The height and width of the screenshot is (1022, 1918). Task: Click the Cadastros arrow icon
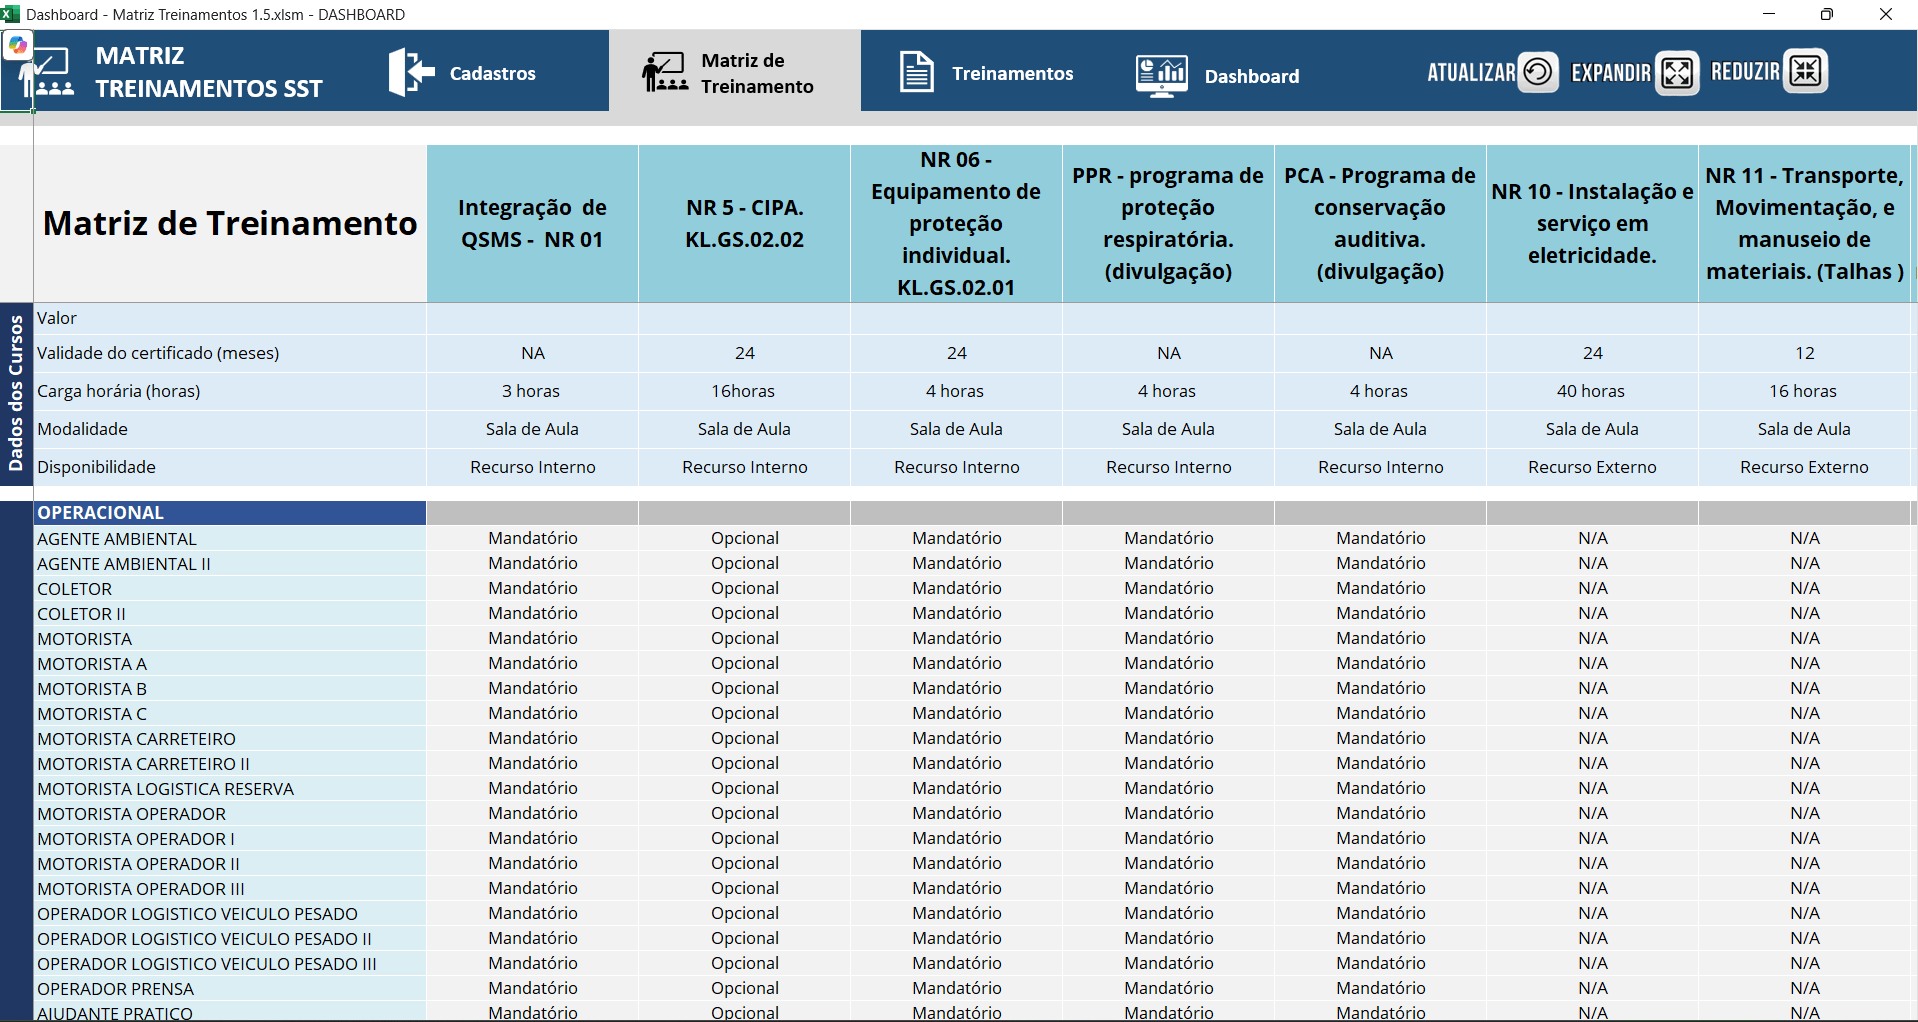411,72
